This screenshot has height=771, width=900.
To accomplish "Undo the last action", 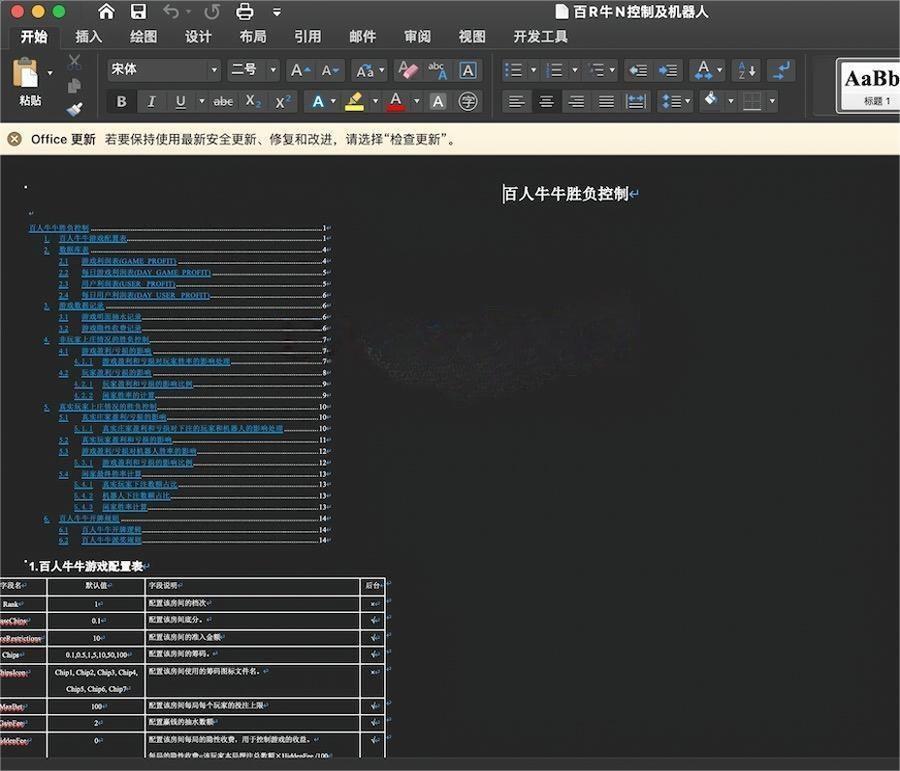I will click(x=170, y=11).
